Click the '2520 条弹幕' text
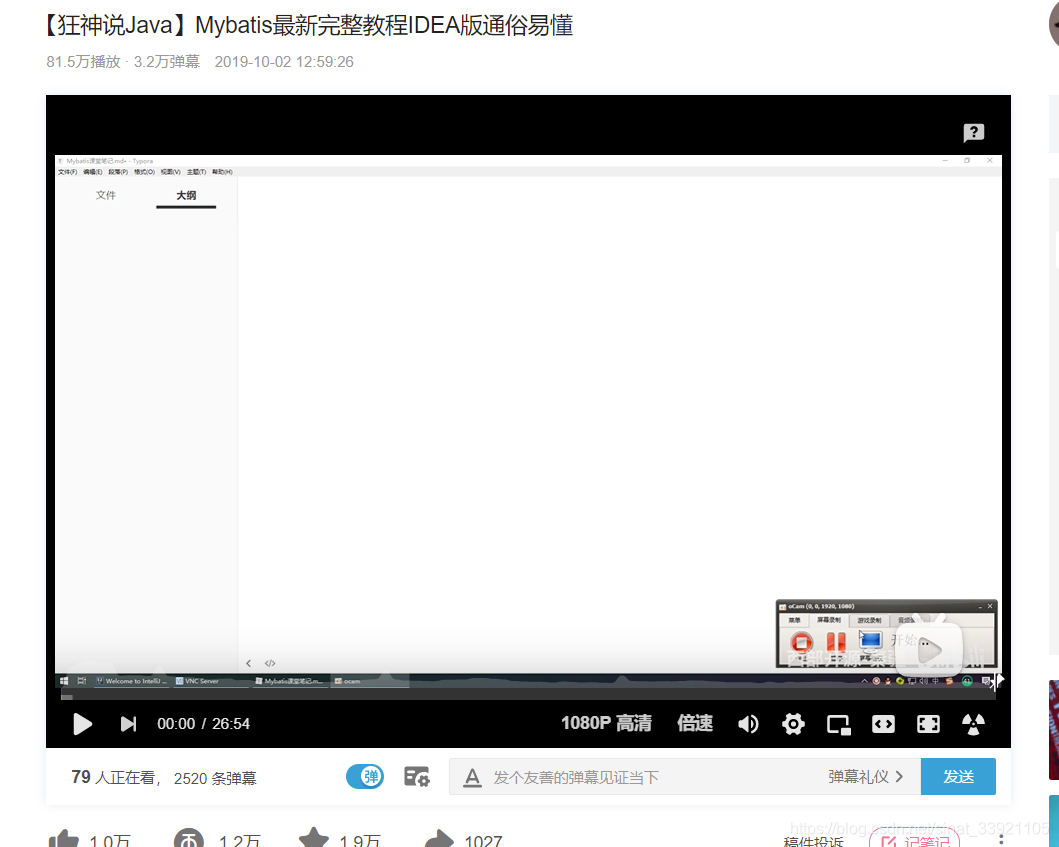Screen dimensions: 1059x847 point(215,779)
